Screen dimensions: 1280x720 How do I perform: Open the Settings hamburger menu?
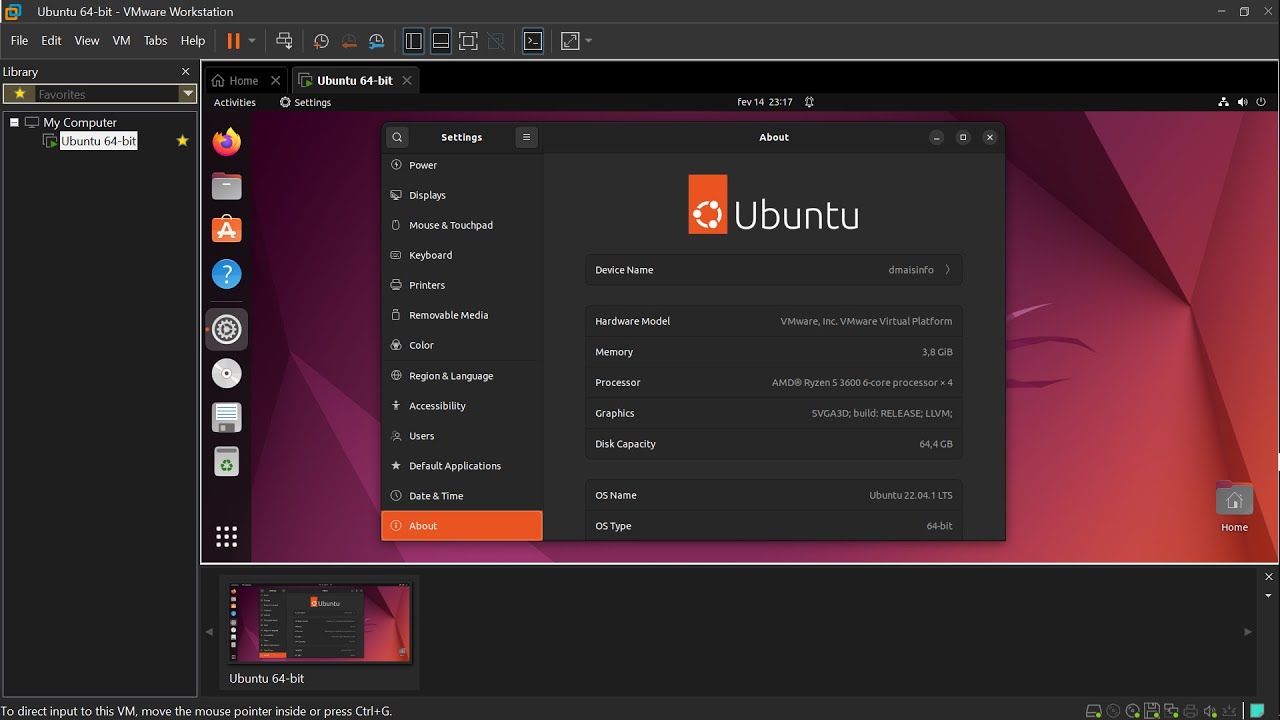(526, 137)
